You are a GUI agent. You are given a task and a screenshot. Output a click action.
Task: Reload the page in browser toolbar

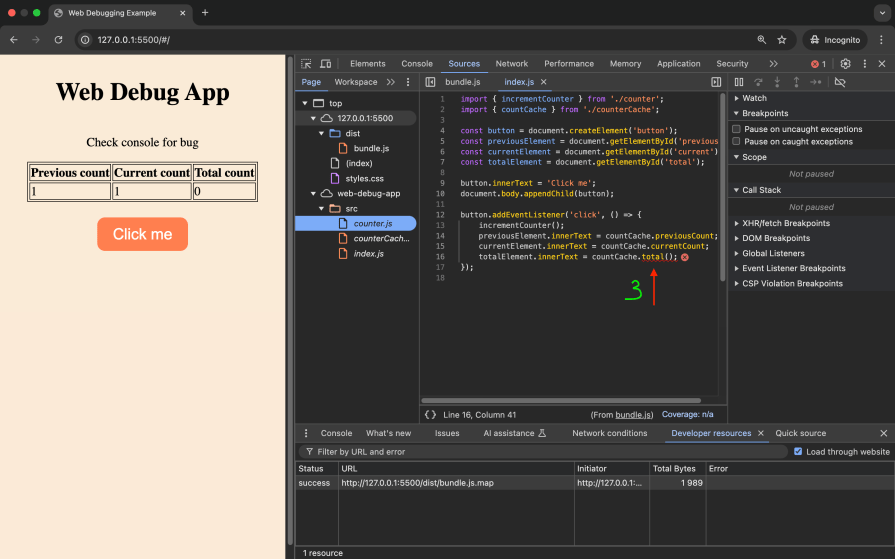pyautogui.click(x=59, y=40)
